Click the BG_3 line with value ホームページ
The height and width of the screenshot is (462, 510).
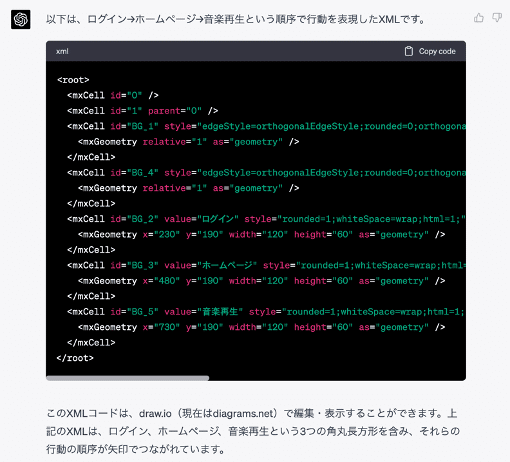(266, 265)
